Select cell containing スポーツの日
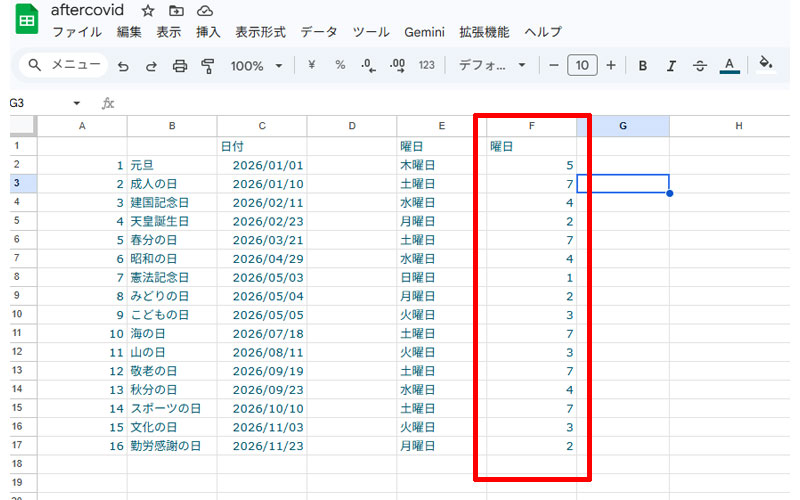 [172, 408]
